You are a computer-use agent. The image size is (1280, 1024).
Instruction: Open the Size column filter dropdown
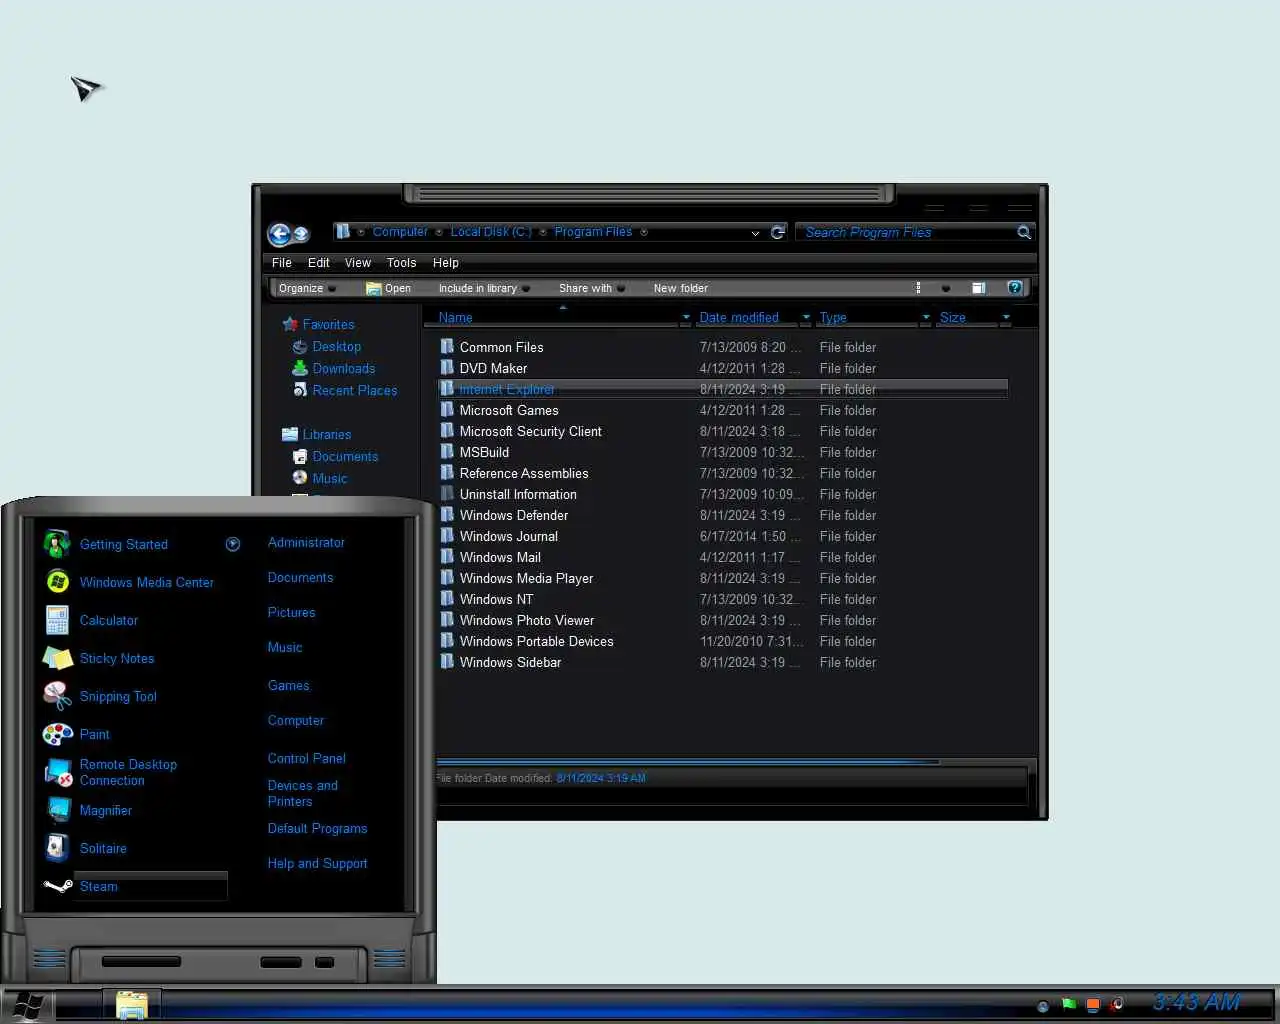(x=1006, y=317)
